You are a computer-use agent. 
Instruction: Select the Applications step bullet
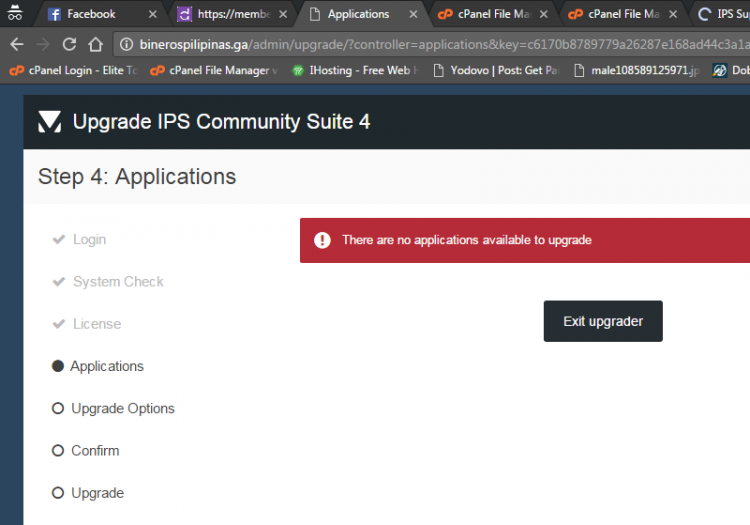(x=58, y=366)
